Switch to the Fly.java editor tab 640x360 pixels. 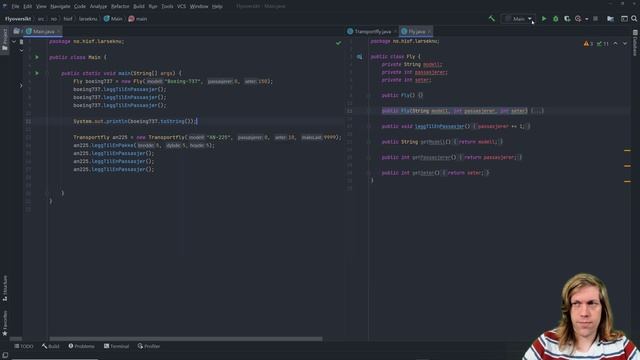pos(416,31)
